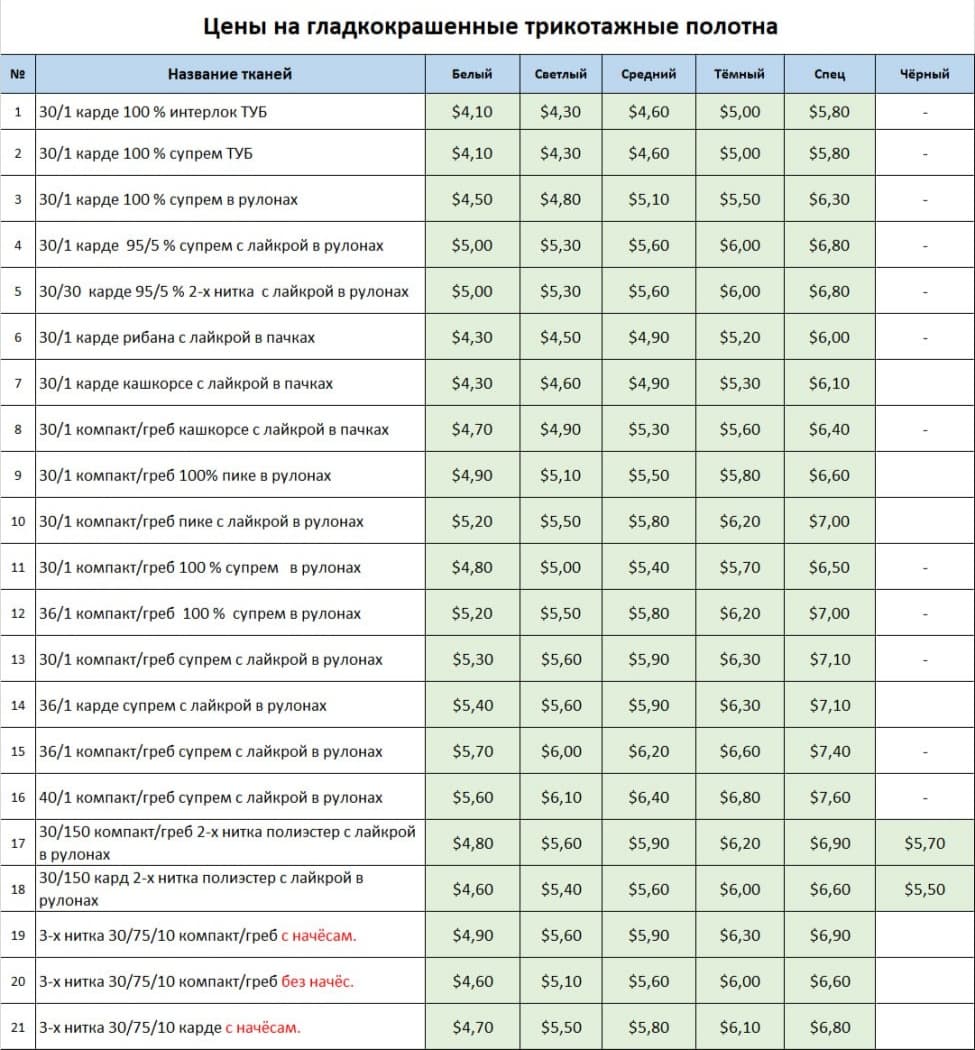Select the 'Тёмный' column header
Image resolution: width=975 pixels, height=1050 pixels.
tap(739, 74)
